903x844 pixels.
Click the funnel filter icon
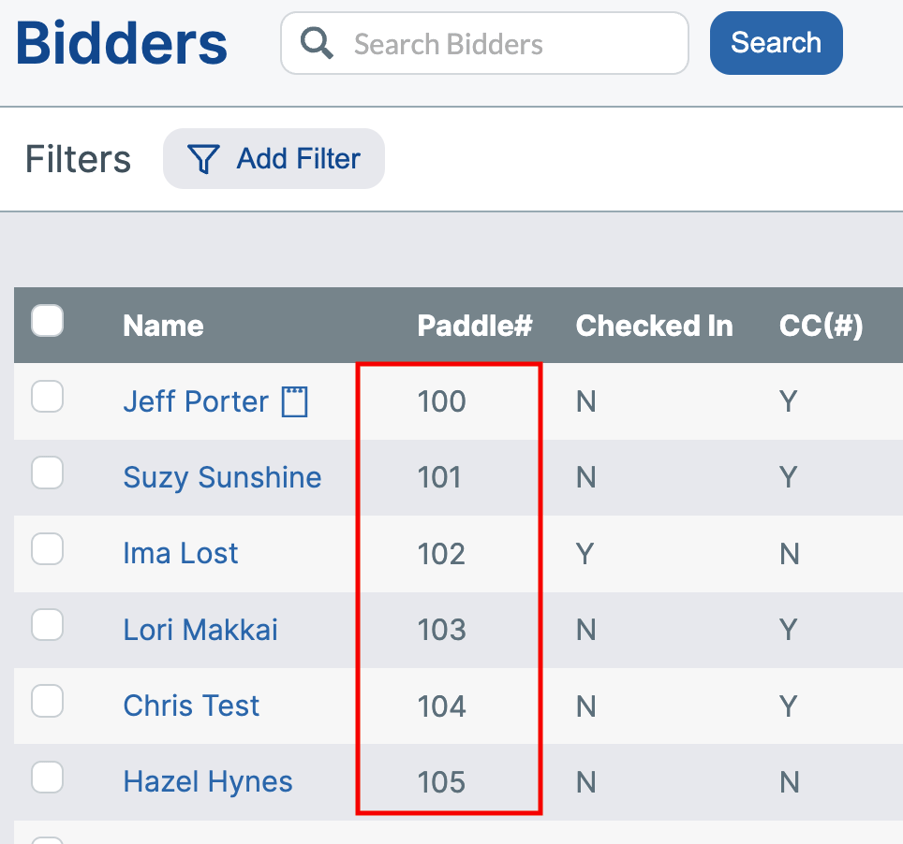pos(204,159)
